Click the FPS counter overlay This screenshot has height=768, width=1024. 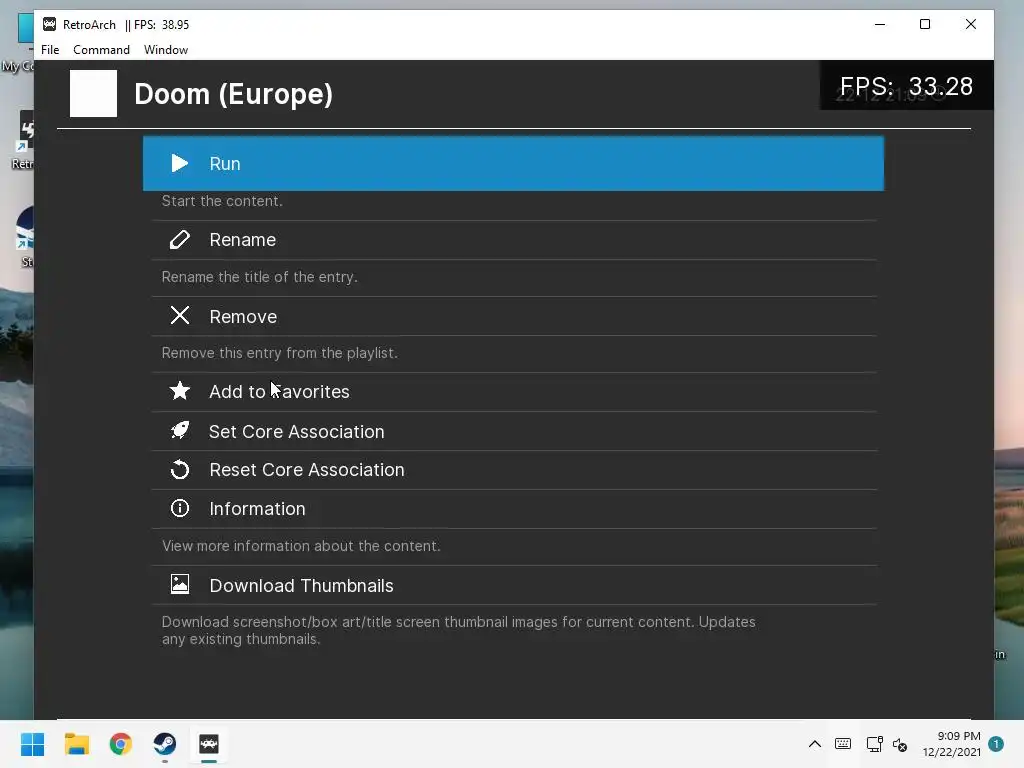point(906,86)
